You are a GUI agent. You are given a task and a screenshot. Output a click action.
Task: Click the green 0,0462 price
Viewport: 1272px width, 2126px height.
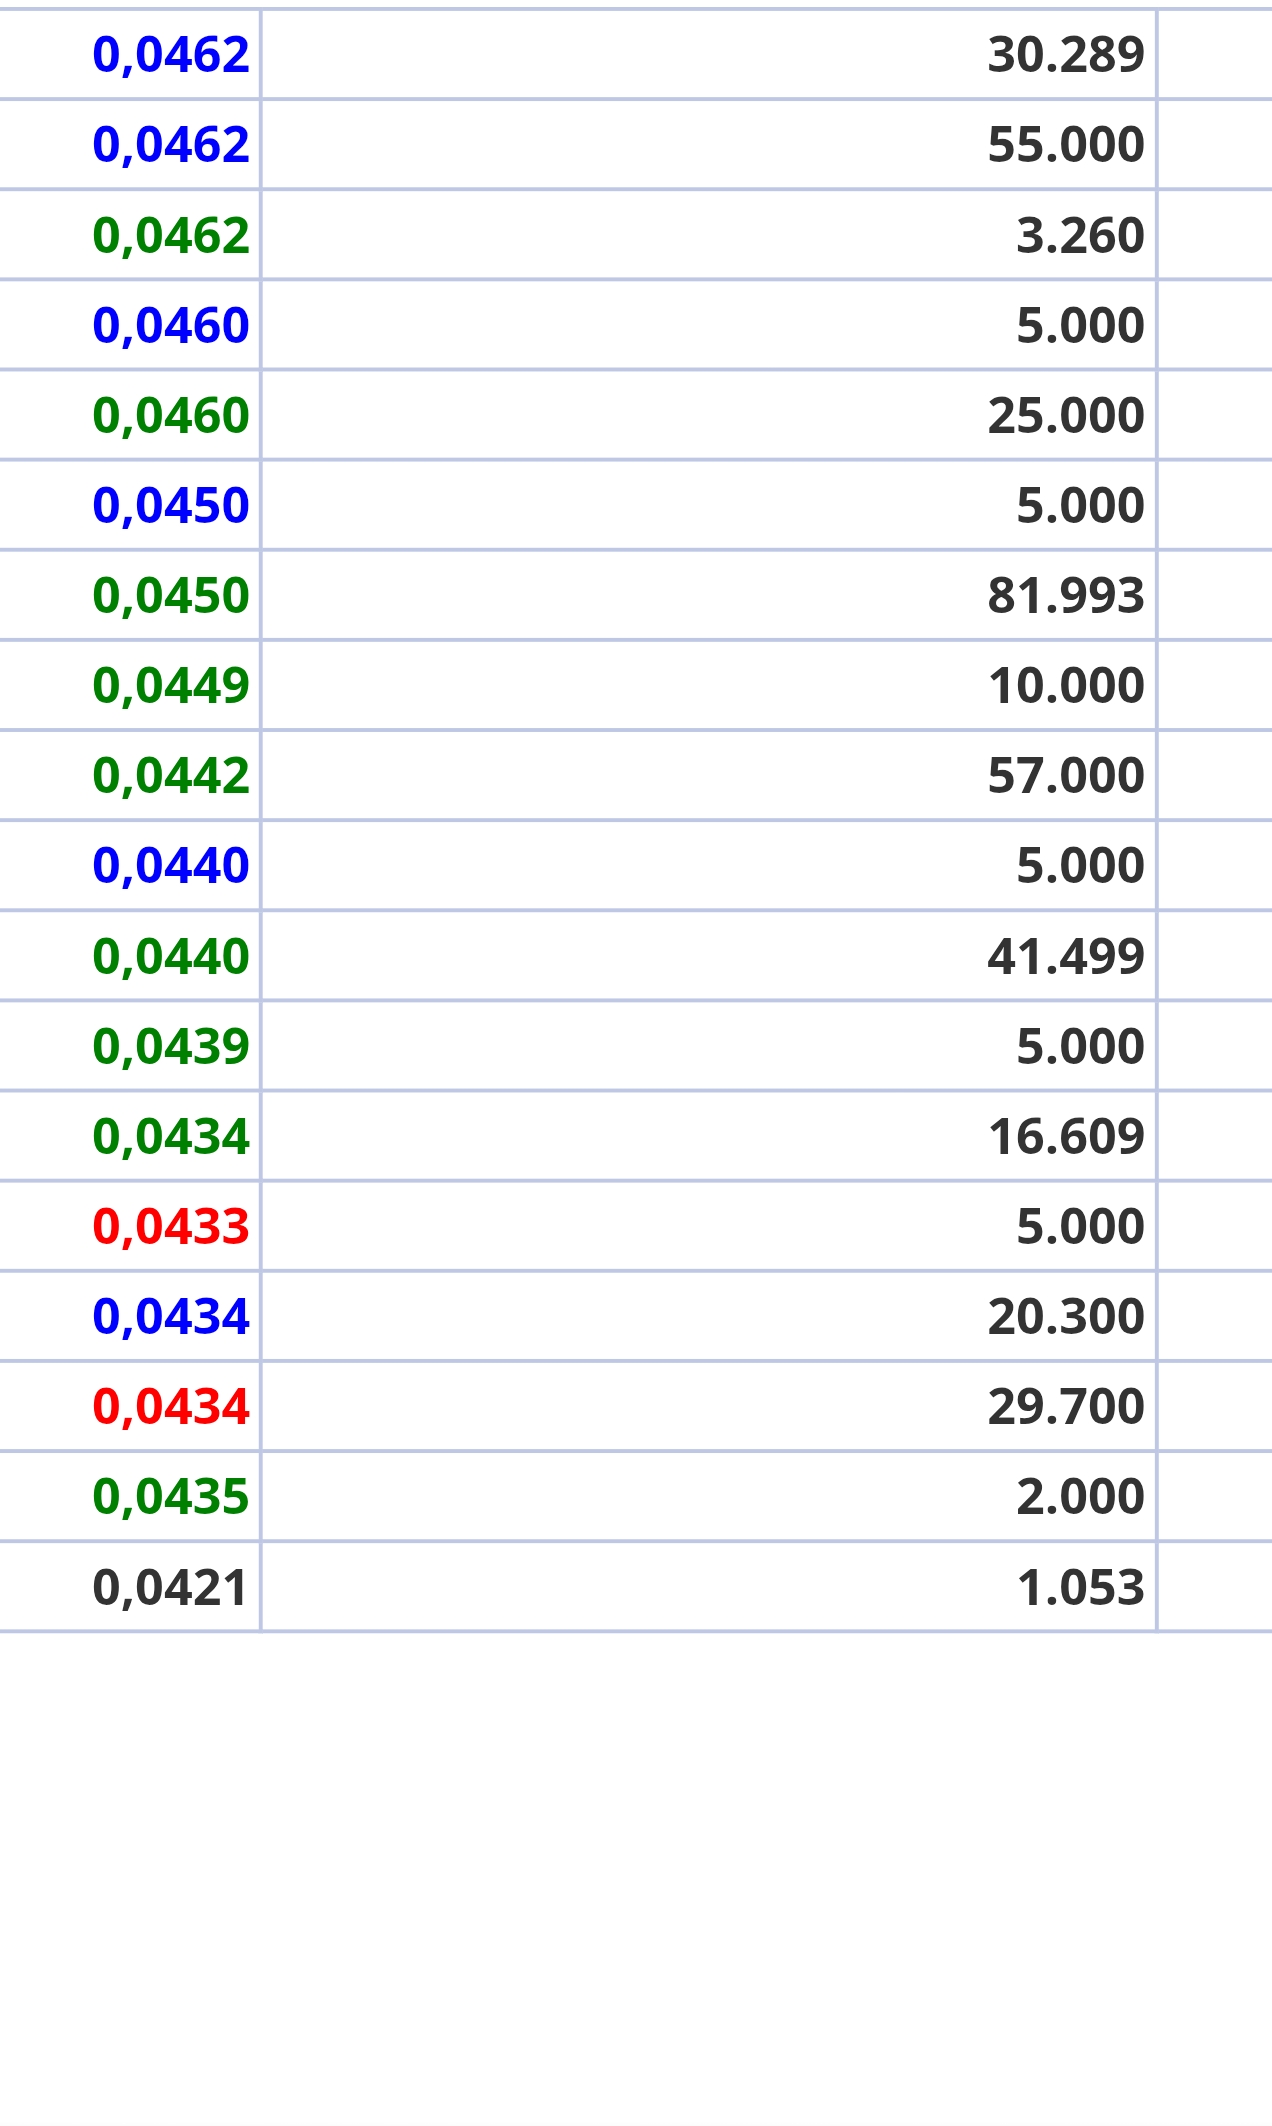point(170,235)
